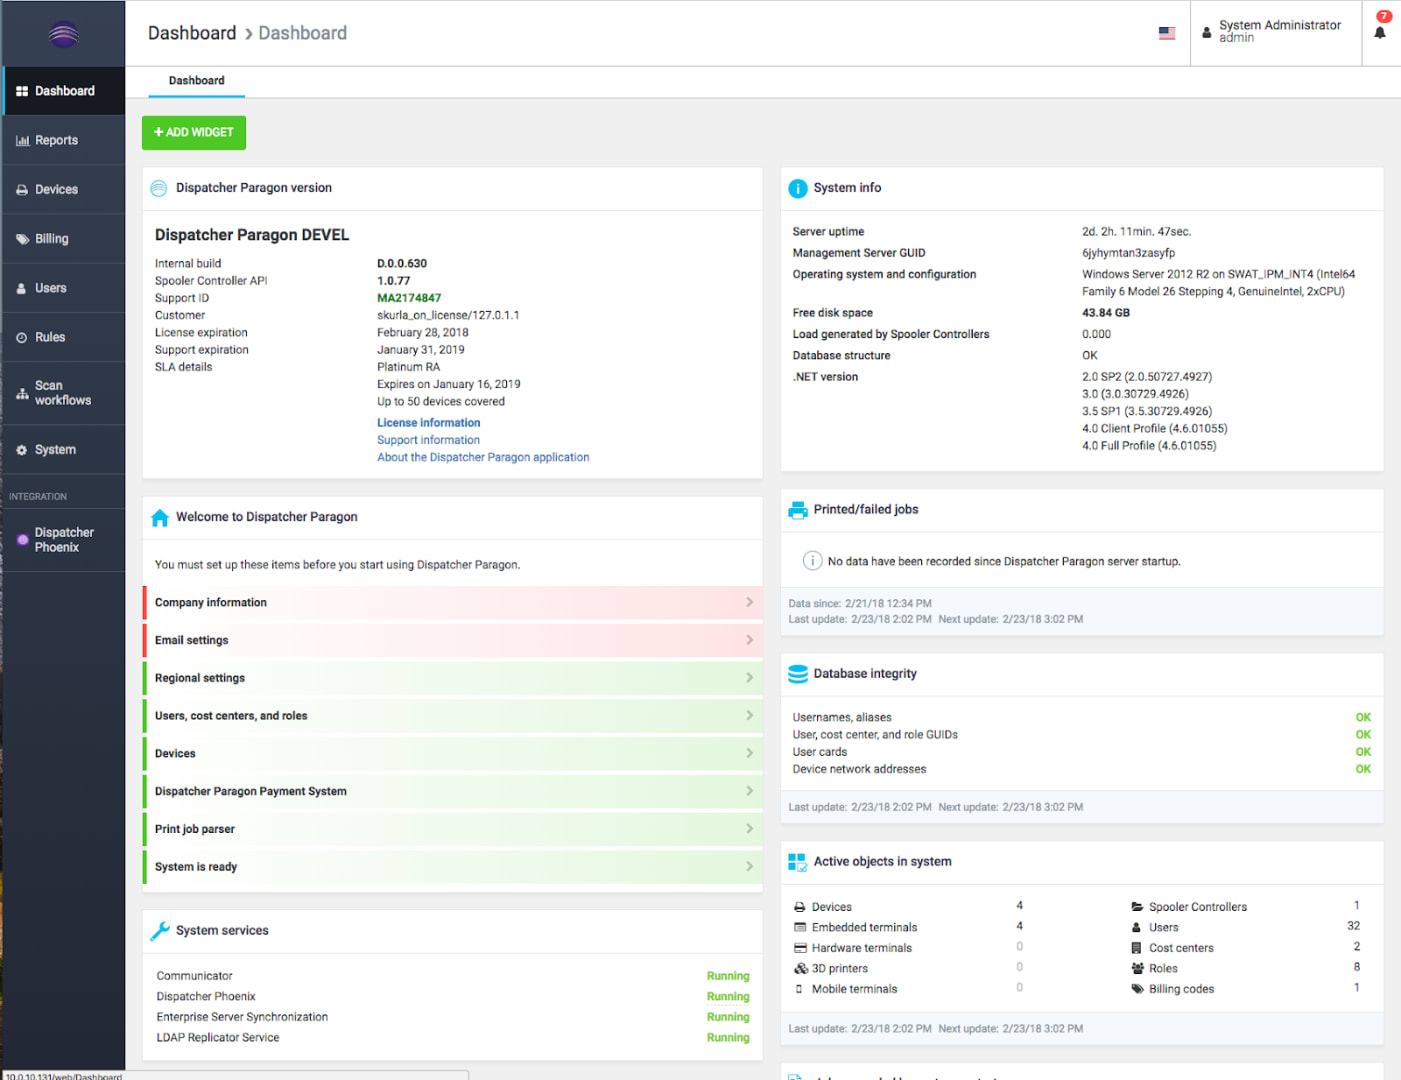Click the Users count 32
The width and height of the screenshot is (1401, 1080).
click(x=1353, y=926)
